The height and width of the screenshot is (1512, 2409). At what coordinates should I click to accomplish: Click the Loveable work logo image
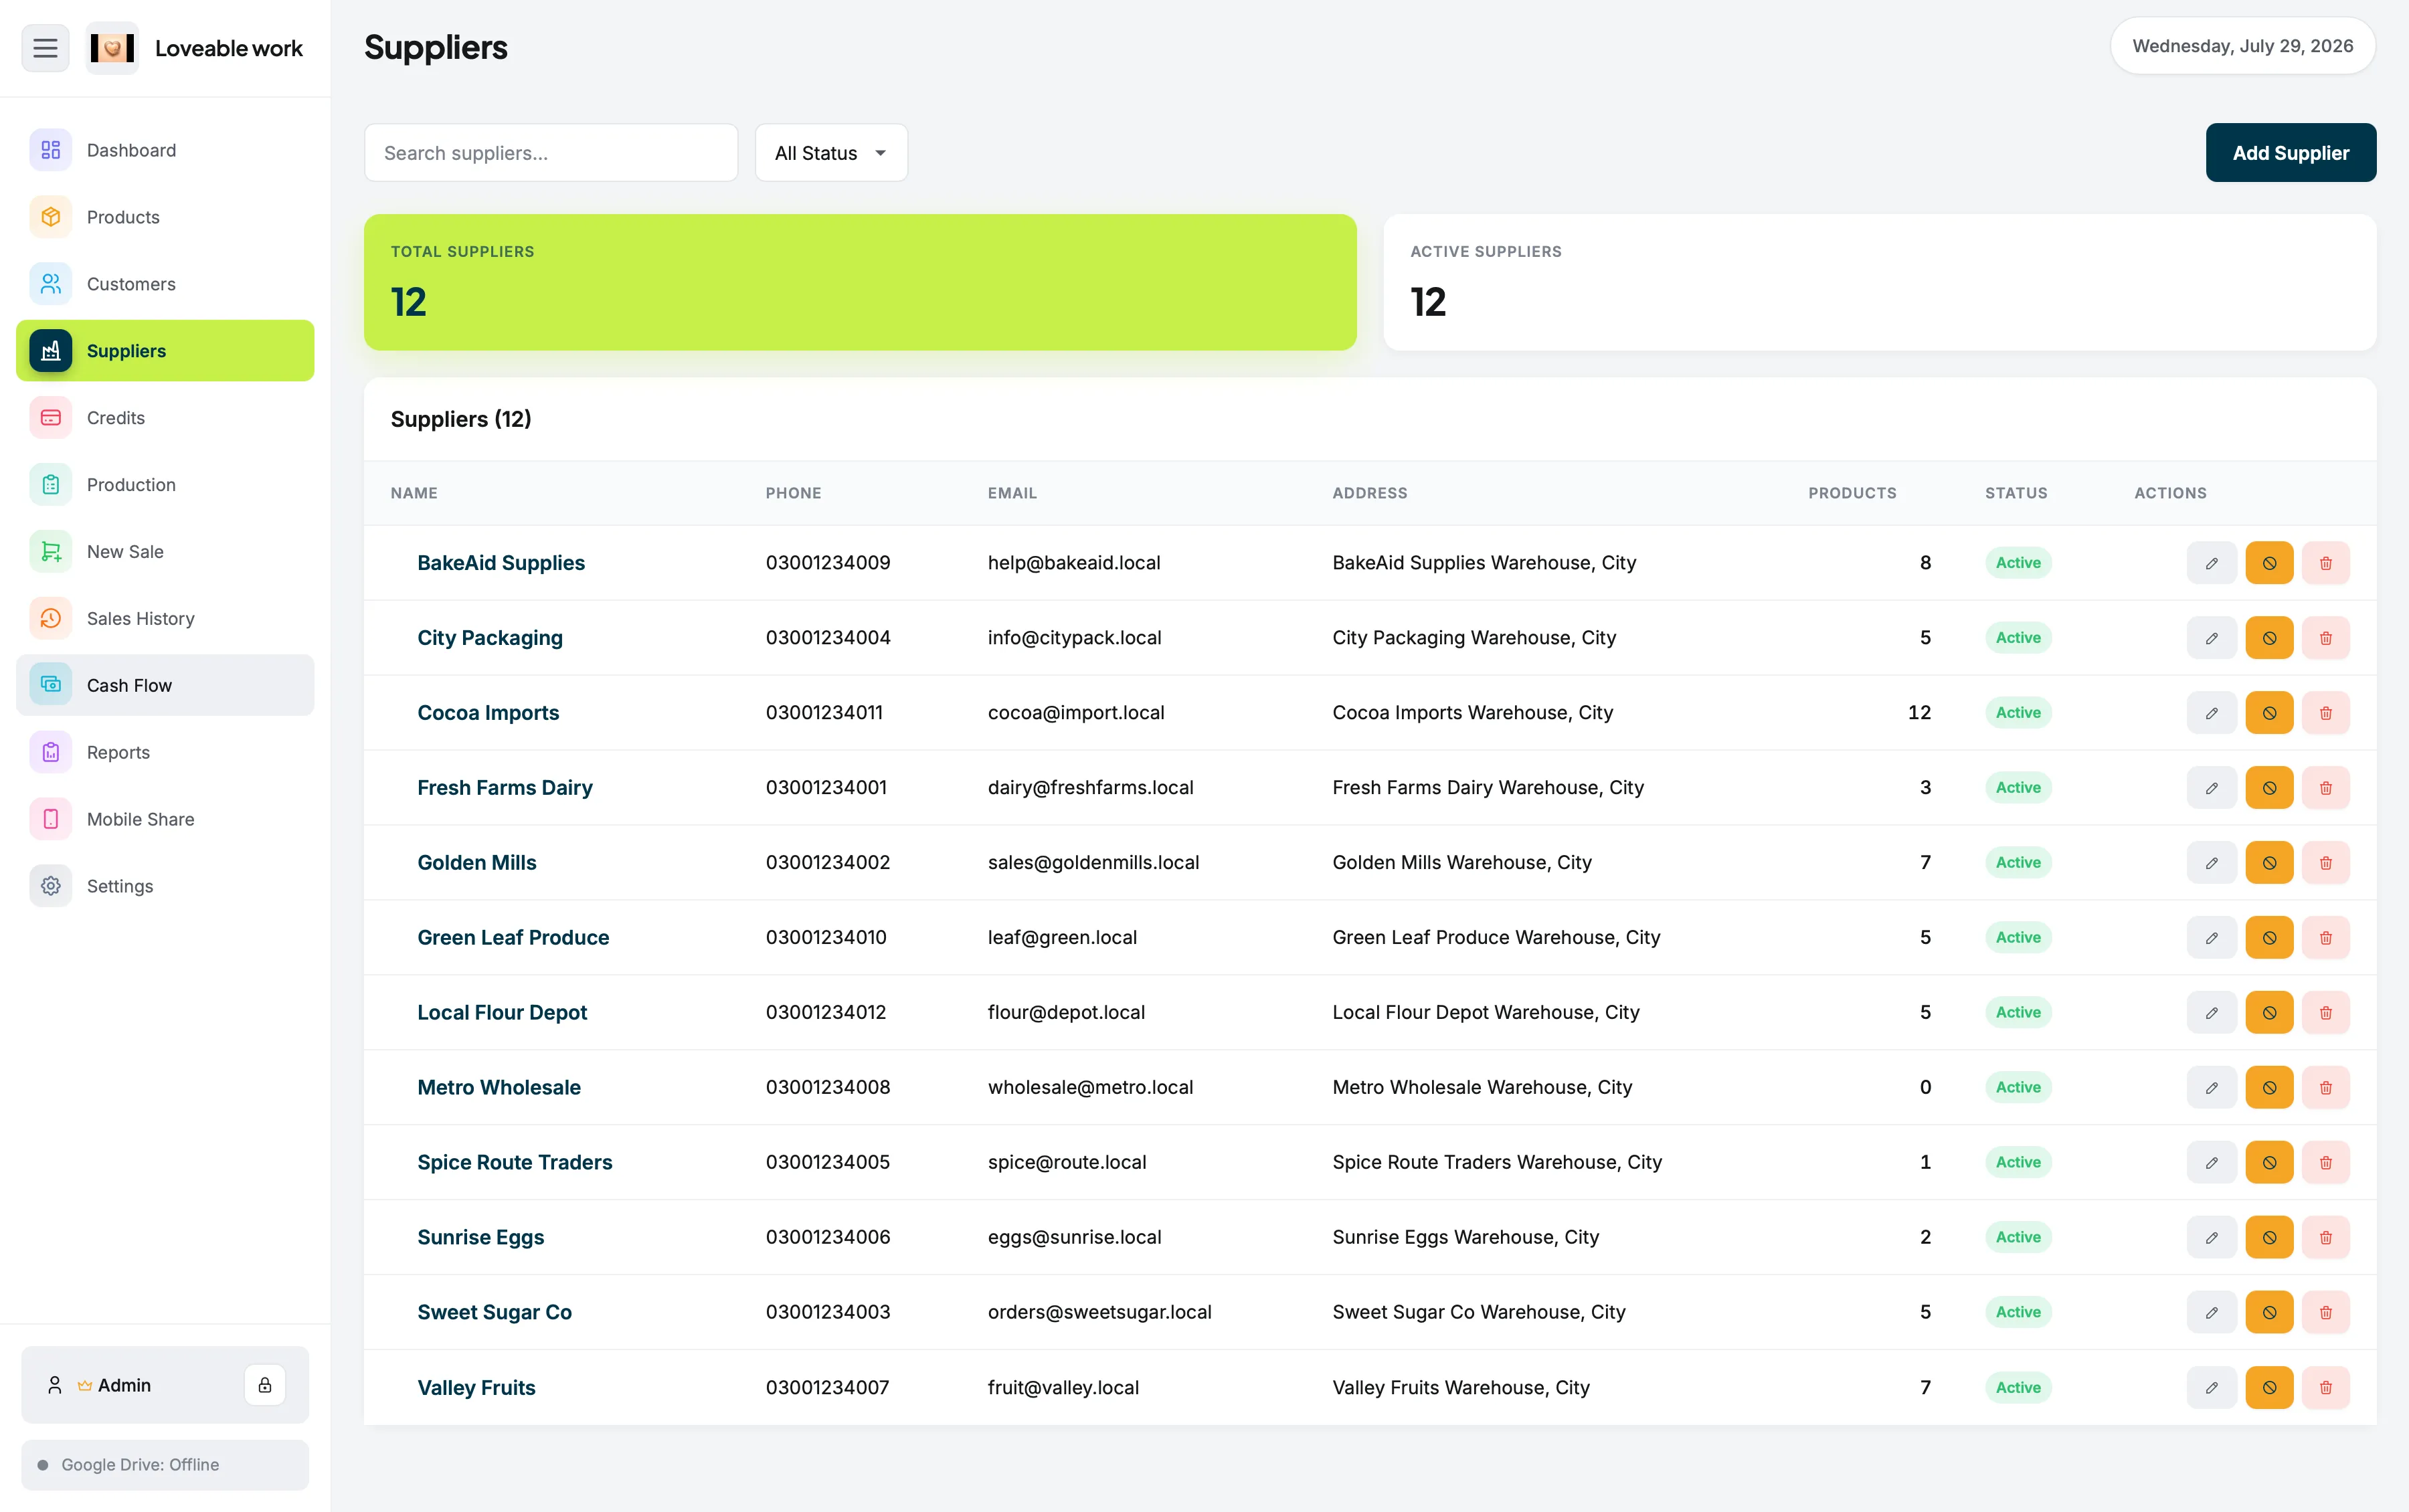(x=112, y=48)
